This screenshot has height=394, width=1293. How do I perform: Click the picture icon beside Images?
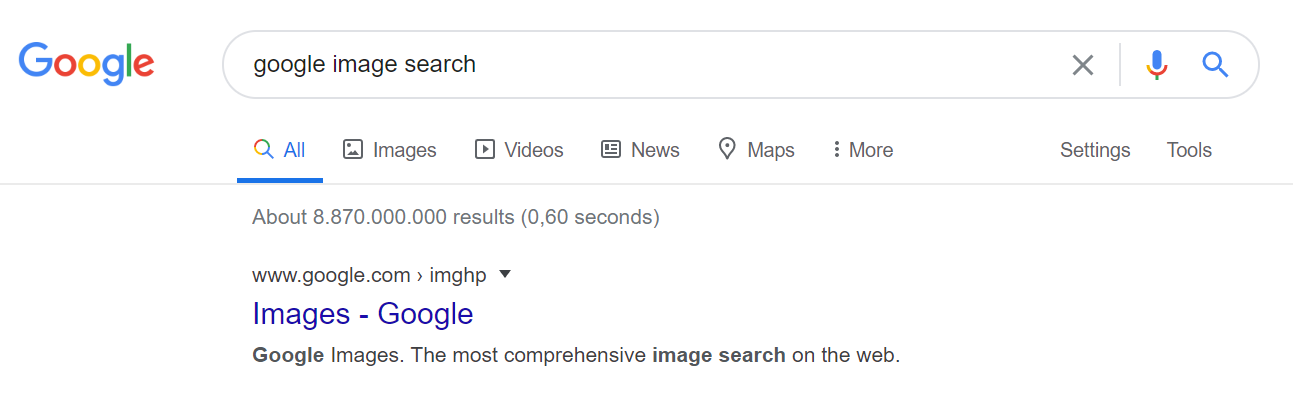tap(352, 150)
